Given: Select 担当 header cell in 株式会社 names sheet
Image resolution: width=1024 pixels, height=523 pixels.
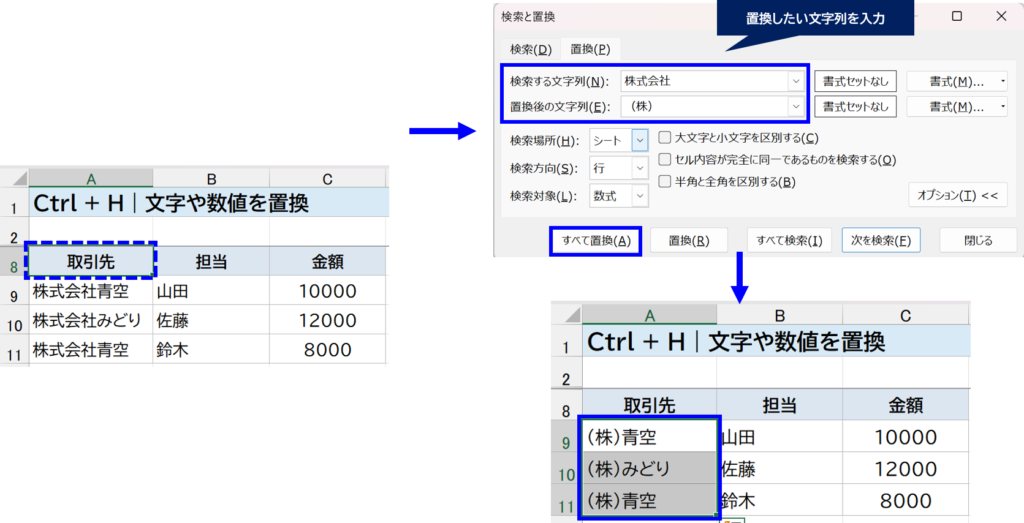Looking at the screenshot, I should click(211, 261).
